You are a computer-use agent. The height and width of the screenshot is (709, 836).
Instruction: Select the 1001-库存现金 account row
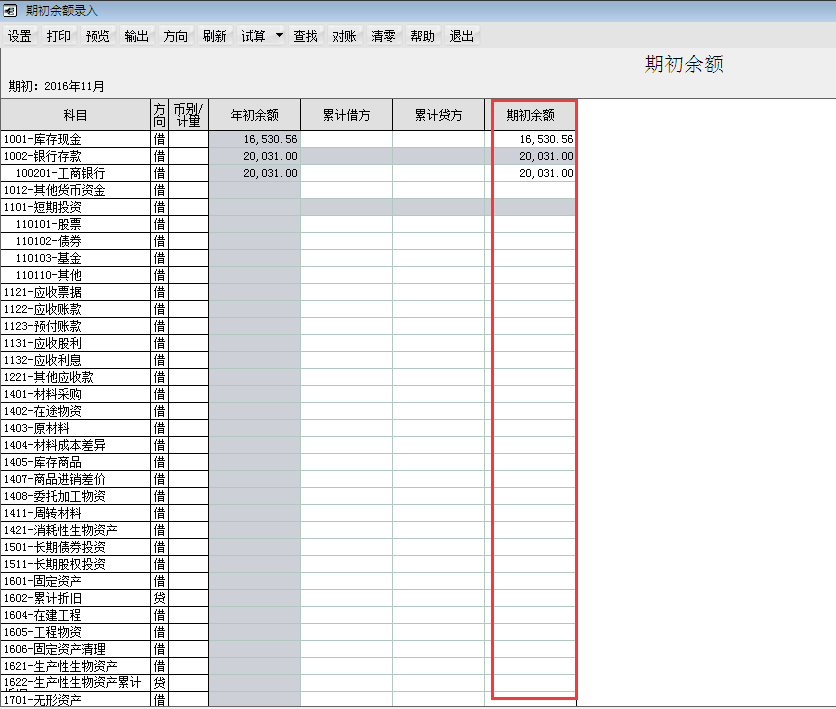click(x=75, y=139)
